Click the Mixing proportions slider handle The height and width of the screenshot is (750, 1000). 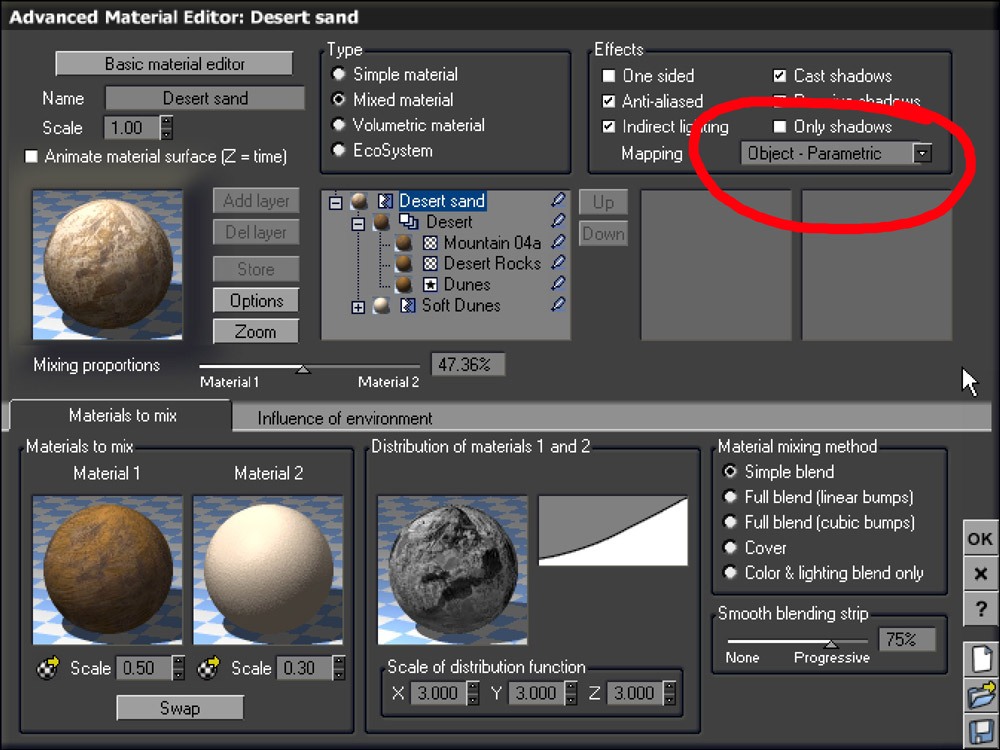pyautogui.click(x=304, y=369)
